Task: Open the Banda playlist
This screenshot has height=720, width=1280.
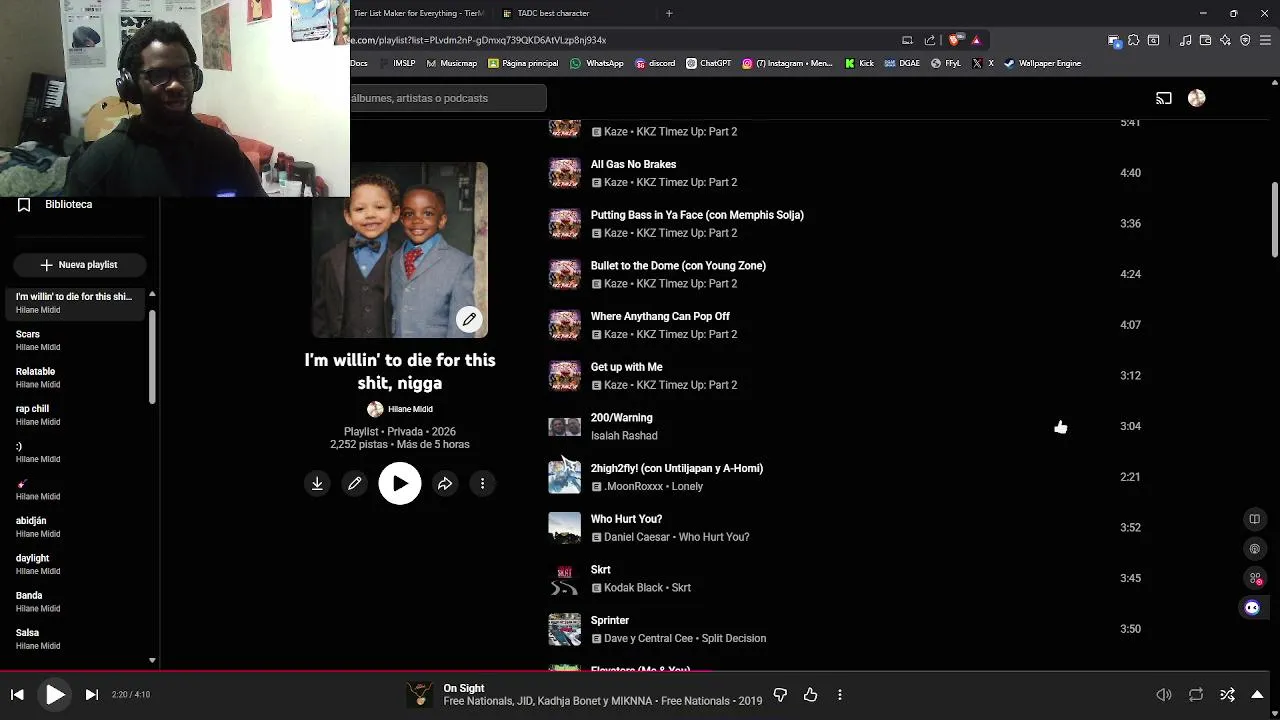Action: [x=75, y=601]
